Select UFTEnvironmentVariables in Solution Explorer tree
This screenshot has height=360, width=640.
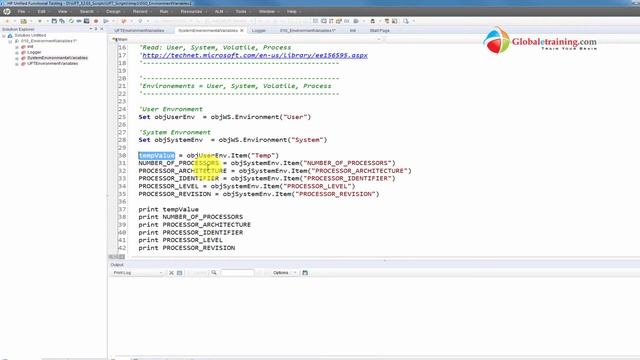(52, 64)
